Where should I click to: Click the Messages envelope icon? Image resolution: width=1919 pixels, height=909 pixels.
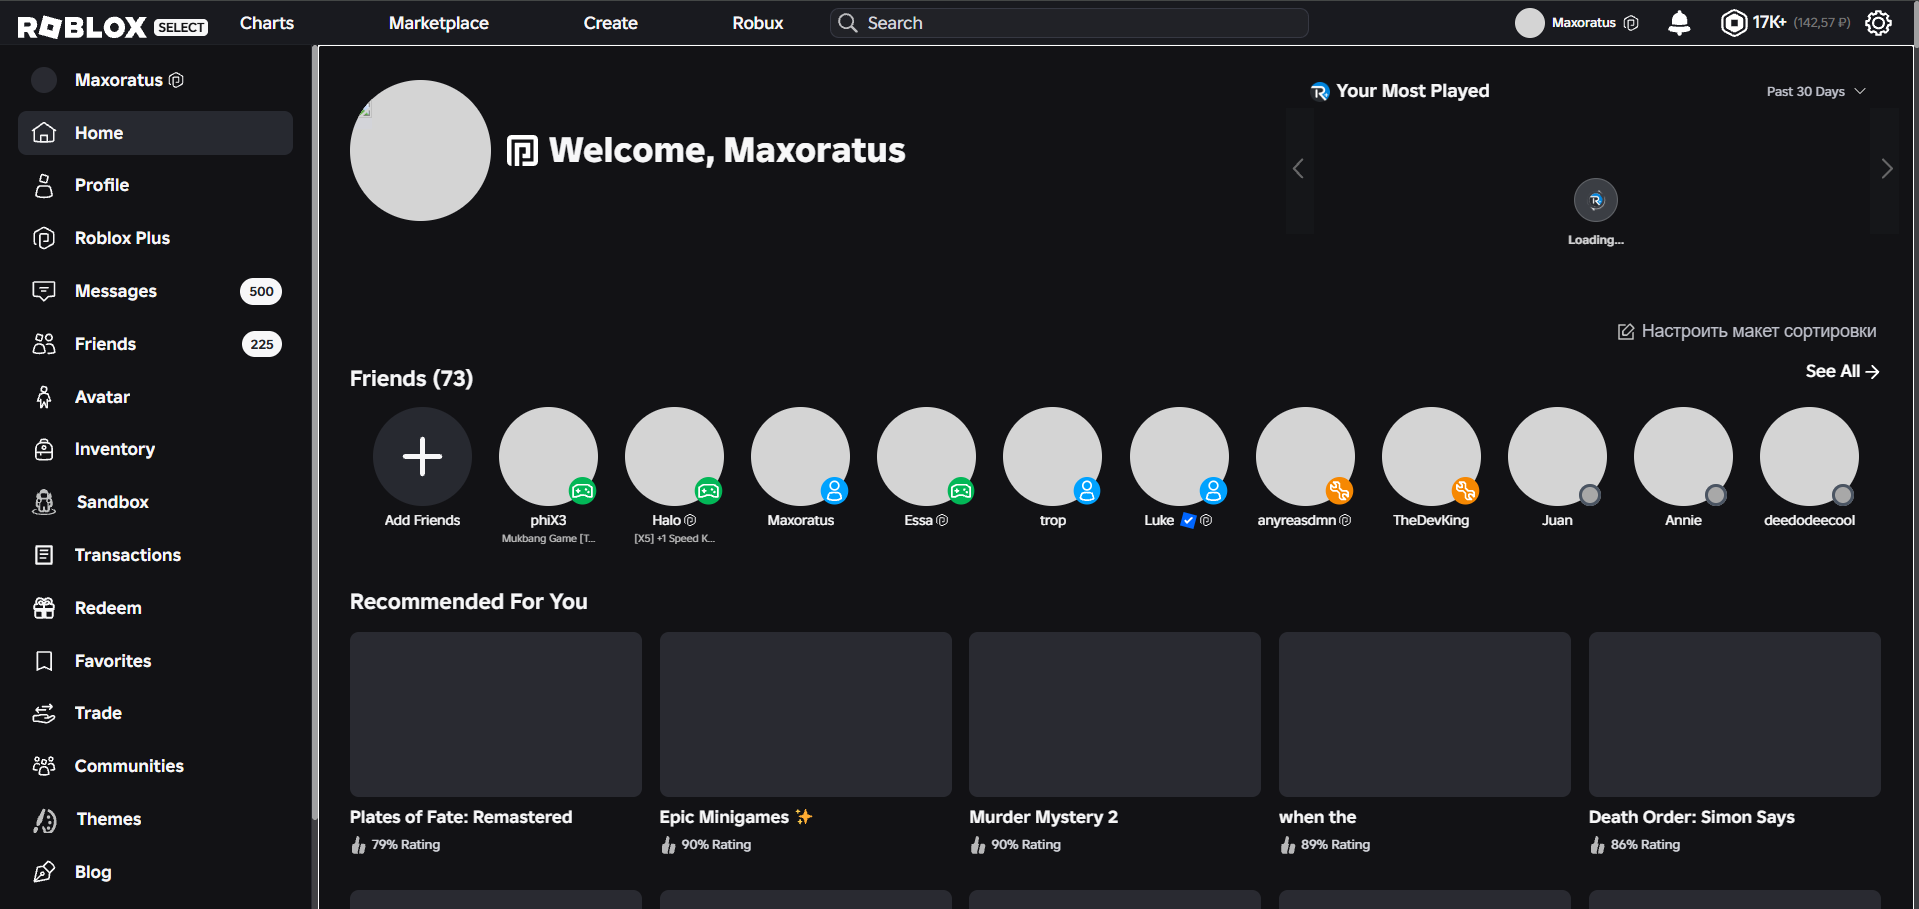point(44,291)
